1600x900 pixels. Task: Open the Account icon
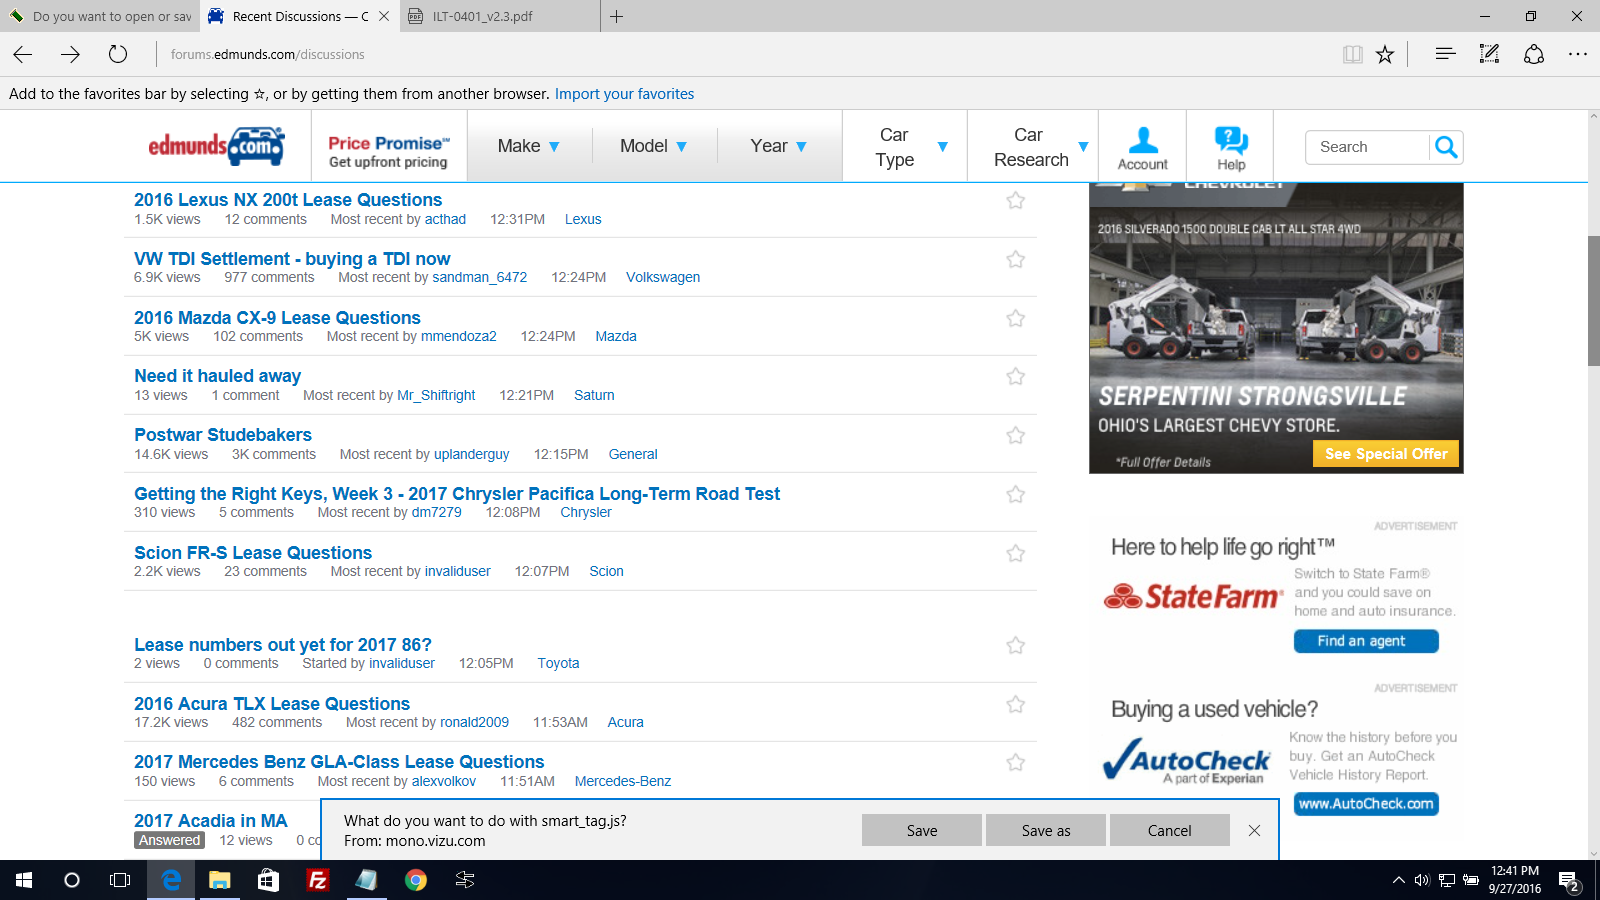(x=1142, y=147)
